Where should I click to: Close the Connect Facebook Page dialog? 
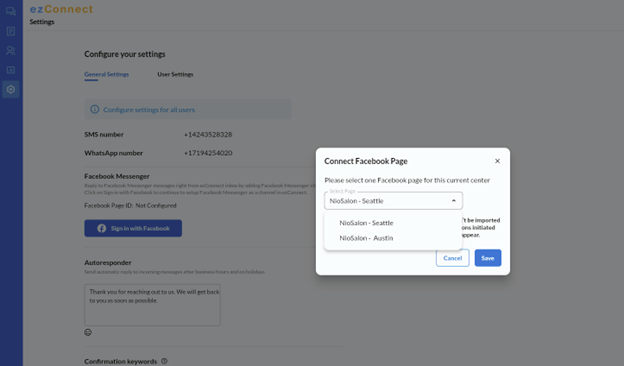497,161
